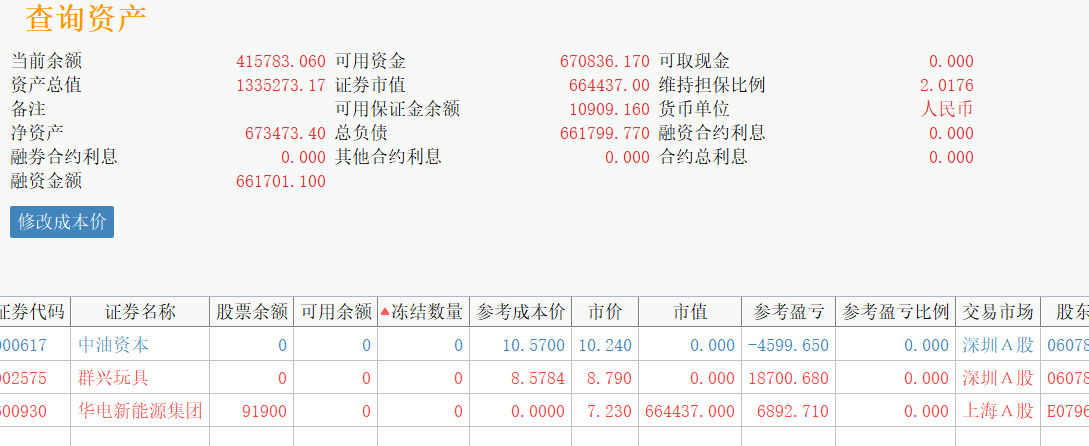Click the 664437.000 market value cell

tap(690, 411)
